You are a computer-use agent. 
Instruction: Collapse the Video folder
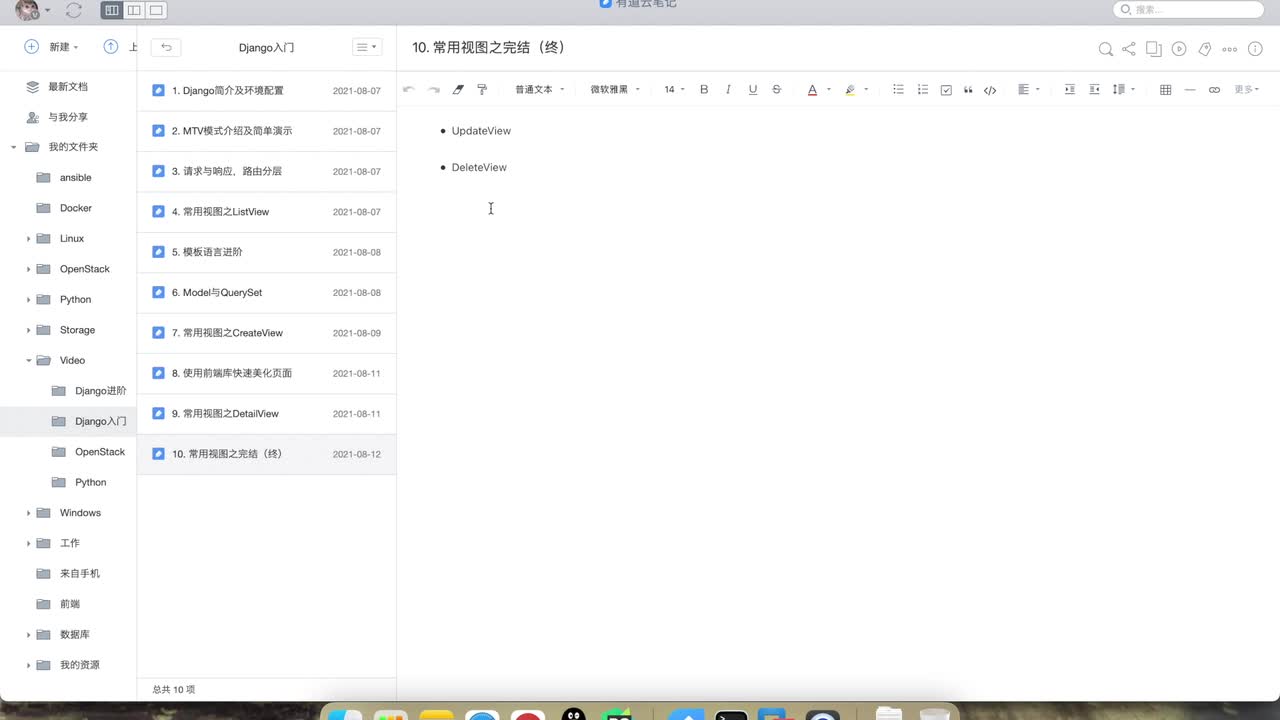28,360
